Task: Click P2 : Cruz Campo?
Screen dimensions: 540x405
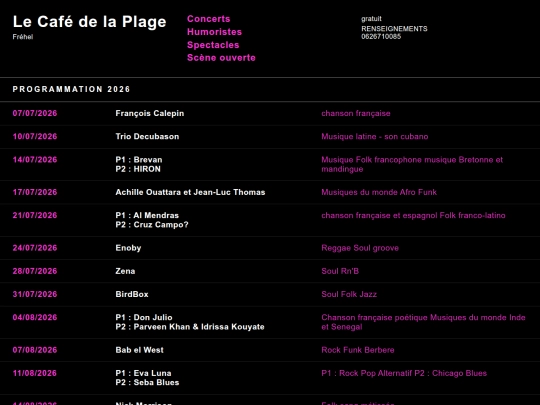Action: pyautogui.click(x=152, y=225)
